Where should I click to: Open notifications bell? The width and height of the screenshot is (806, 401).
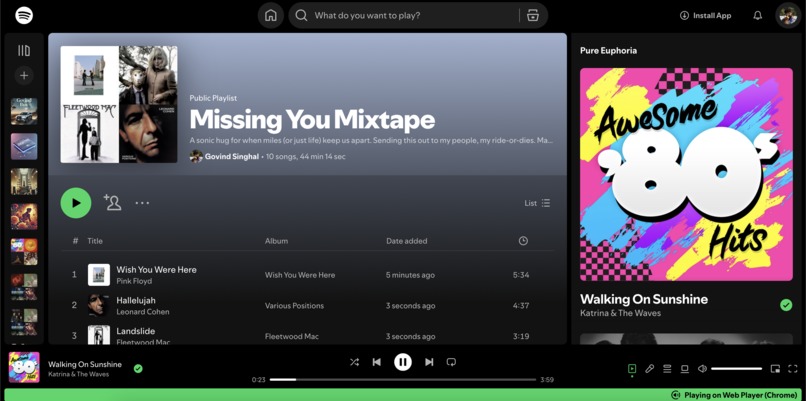point(758,15)
